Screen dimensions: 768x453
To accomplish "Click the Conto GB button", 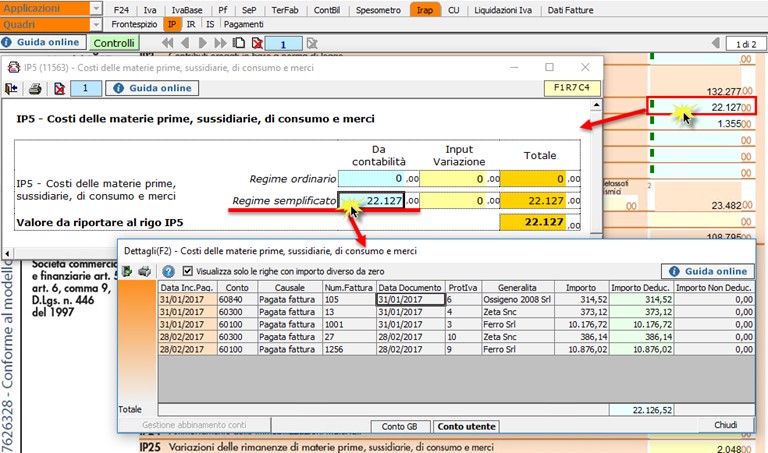I will [x=400, y=427].
